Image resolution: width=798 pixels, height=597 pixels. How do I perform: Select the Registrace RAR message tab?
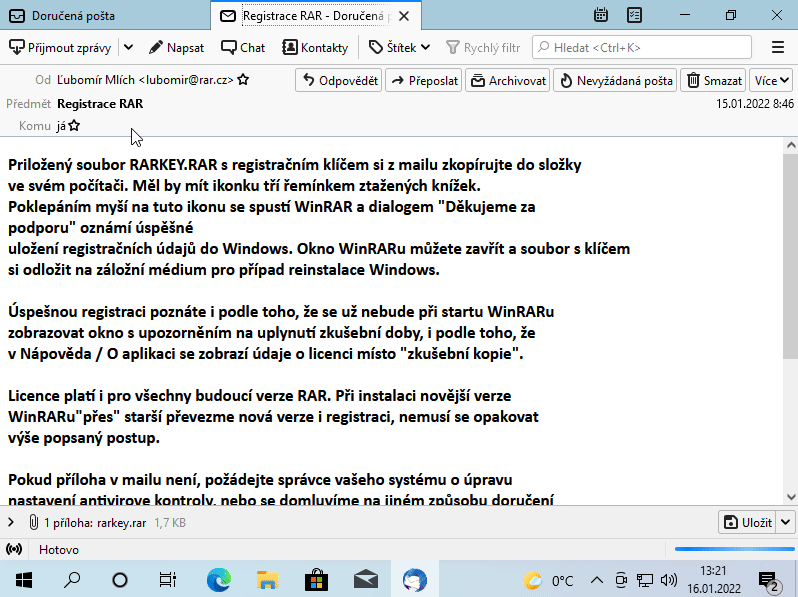(316, 16)
